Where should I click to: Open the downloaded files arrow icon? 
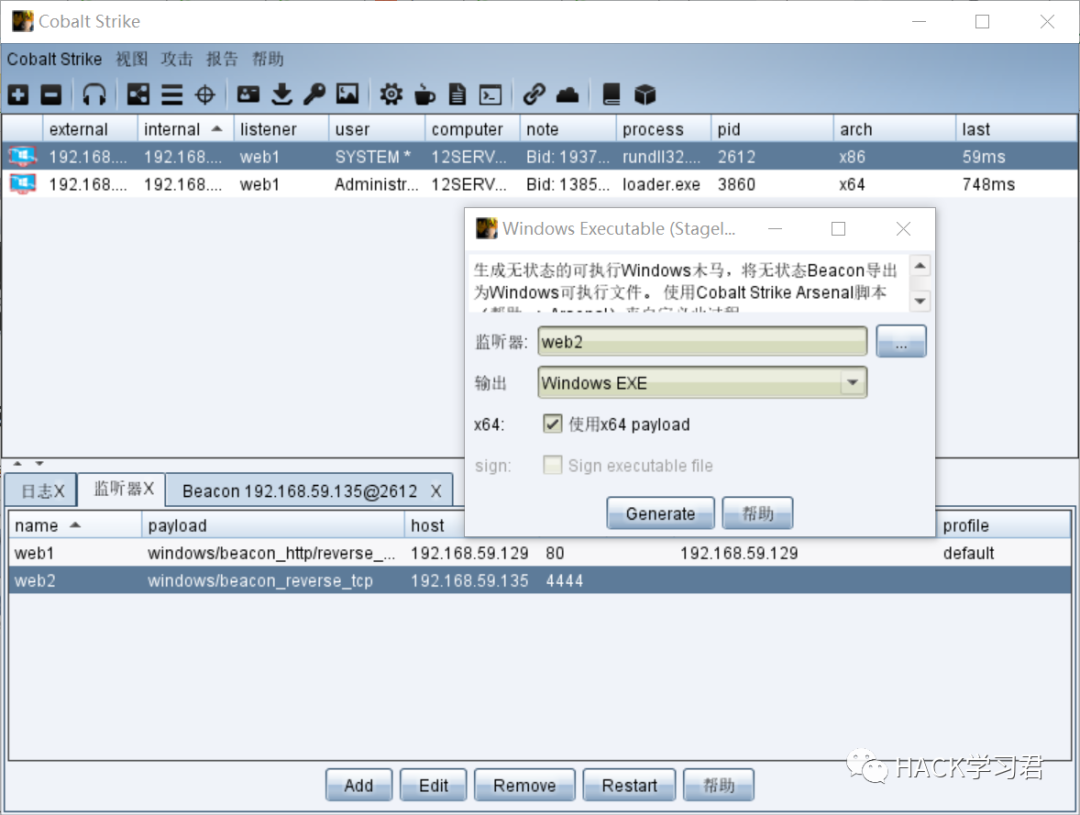[x=282, y=94]
